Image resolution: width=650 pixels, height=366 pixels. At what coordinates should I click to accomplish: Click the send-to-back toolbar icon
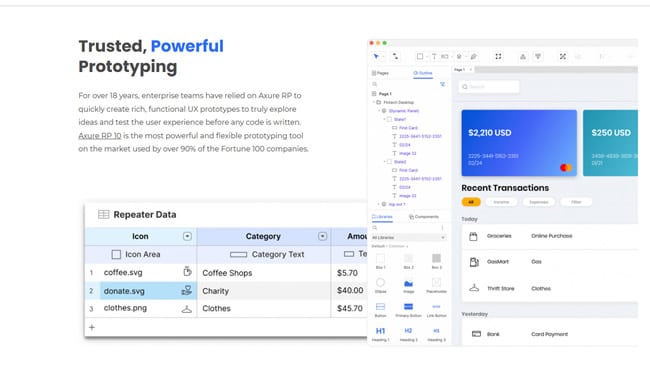point(538,56)
